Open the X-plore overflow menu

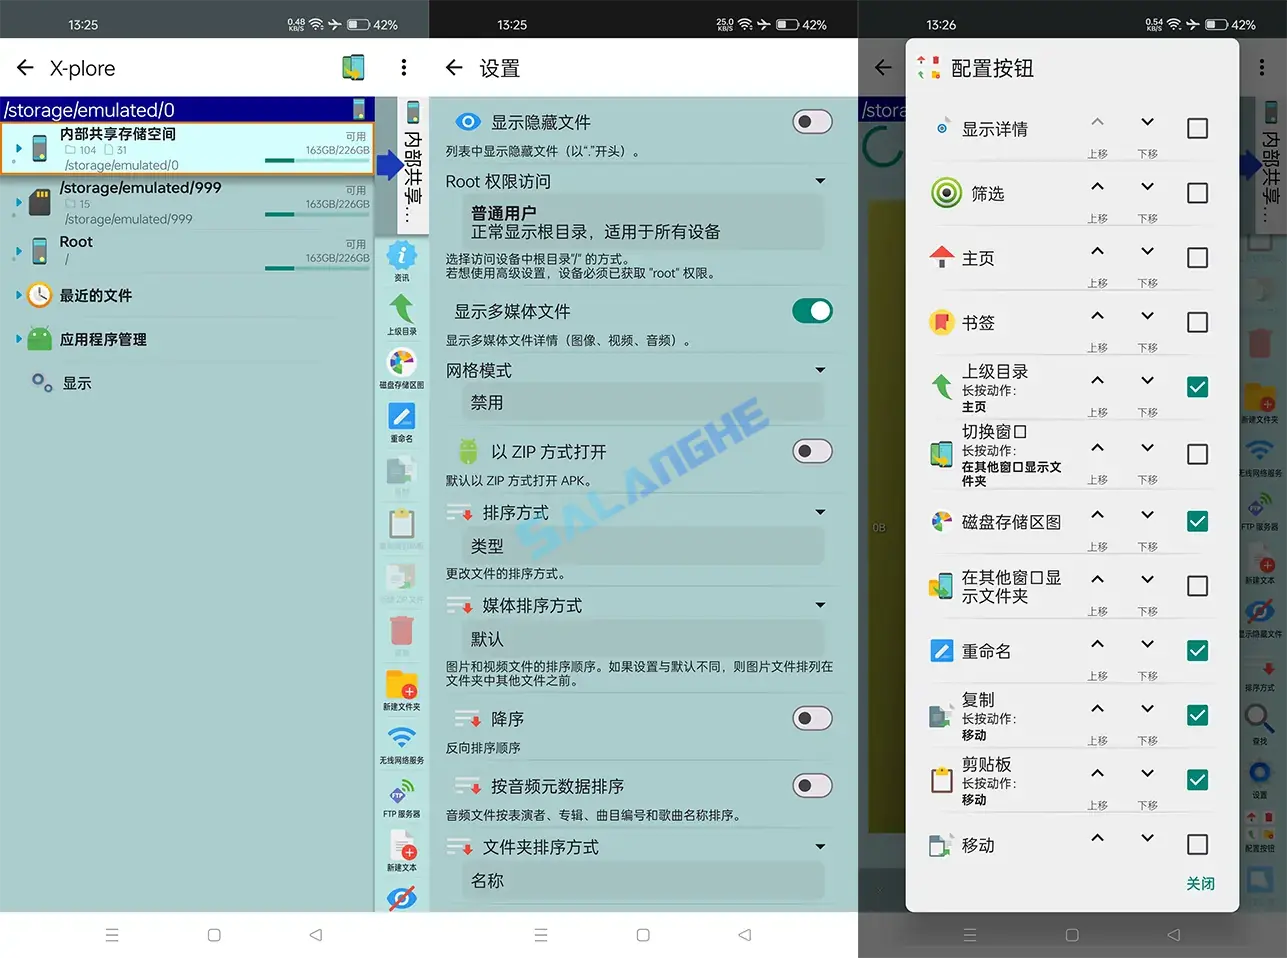pos(404,67)
